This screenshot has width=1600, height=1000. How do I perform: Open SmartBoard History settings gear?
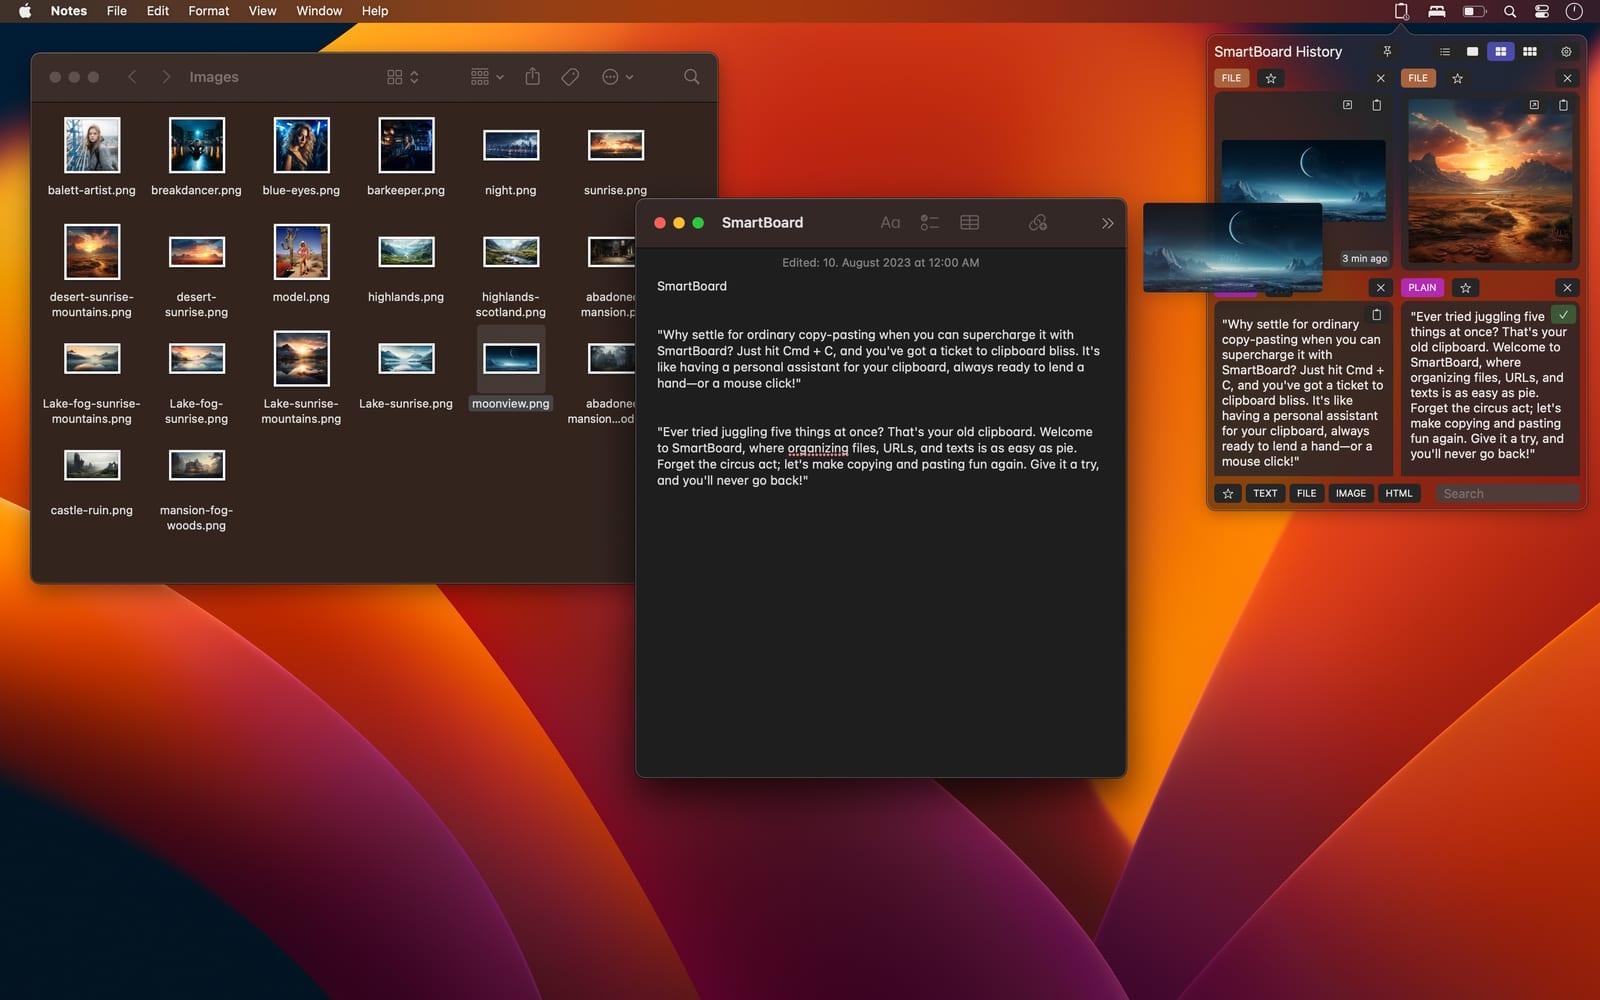1566,52
